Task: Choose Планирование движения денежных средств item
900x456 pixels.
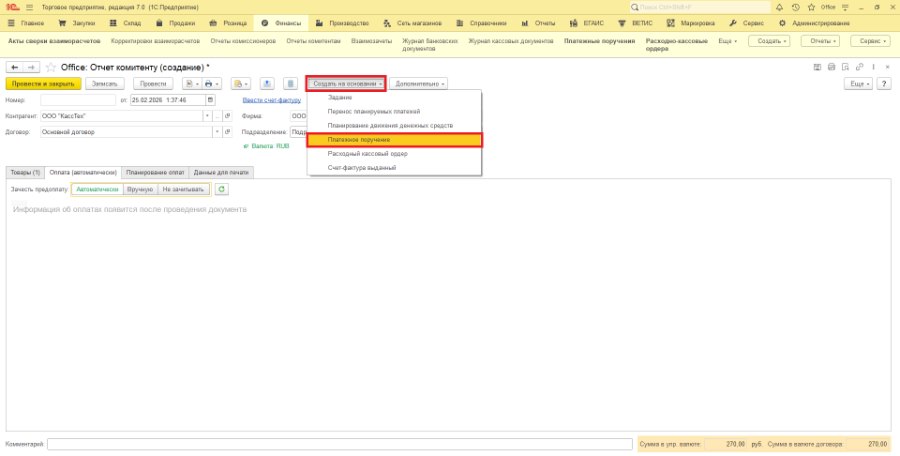Action: (394, 125)
